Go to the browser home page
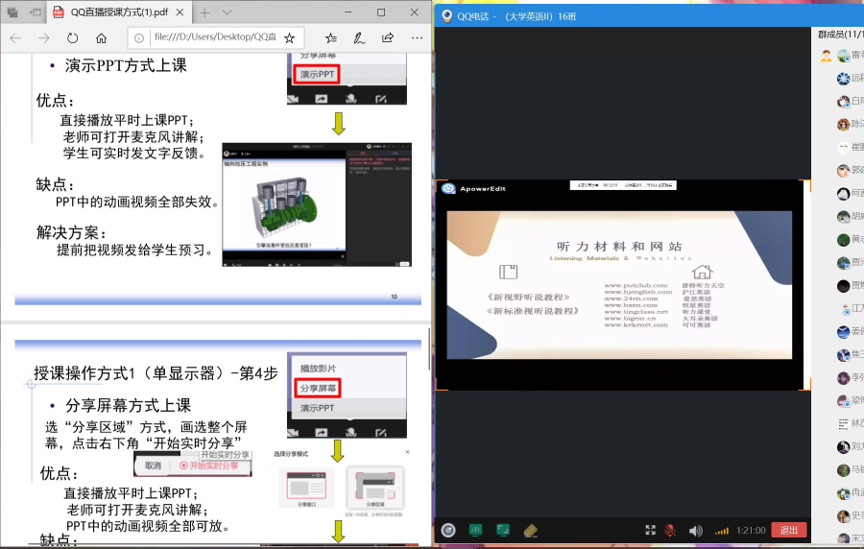The image size is (864, 549). [x=101, y=38]
